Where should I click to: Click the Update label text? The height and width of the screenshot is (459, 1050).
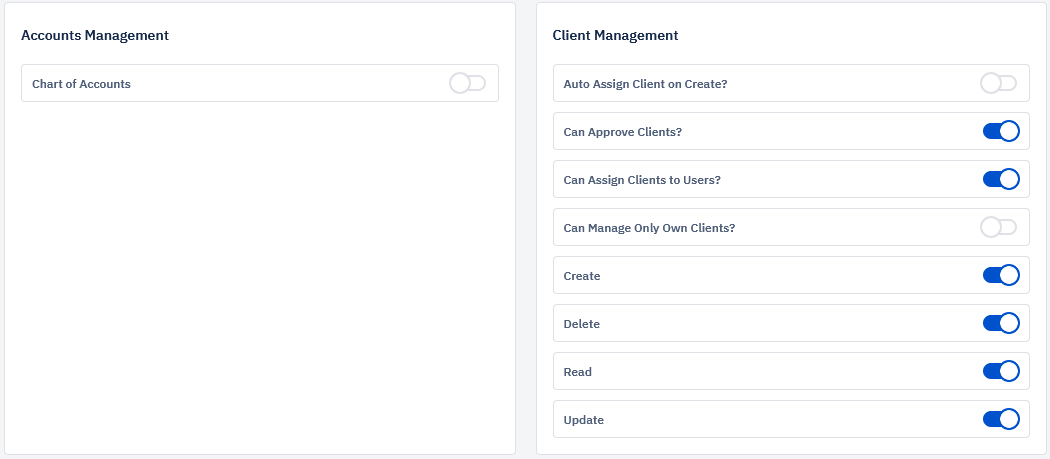click(584, 420)
